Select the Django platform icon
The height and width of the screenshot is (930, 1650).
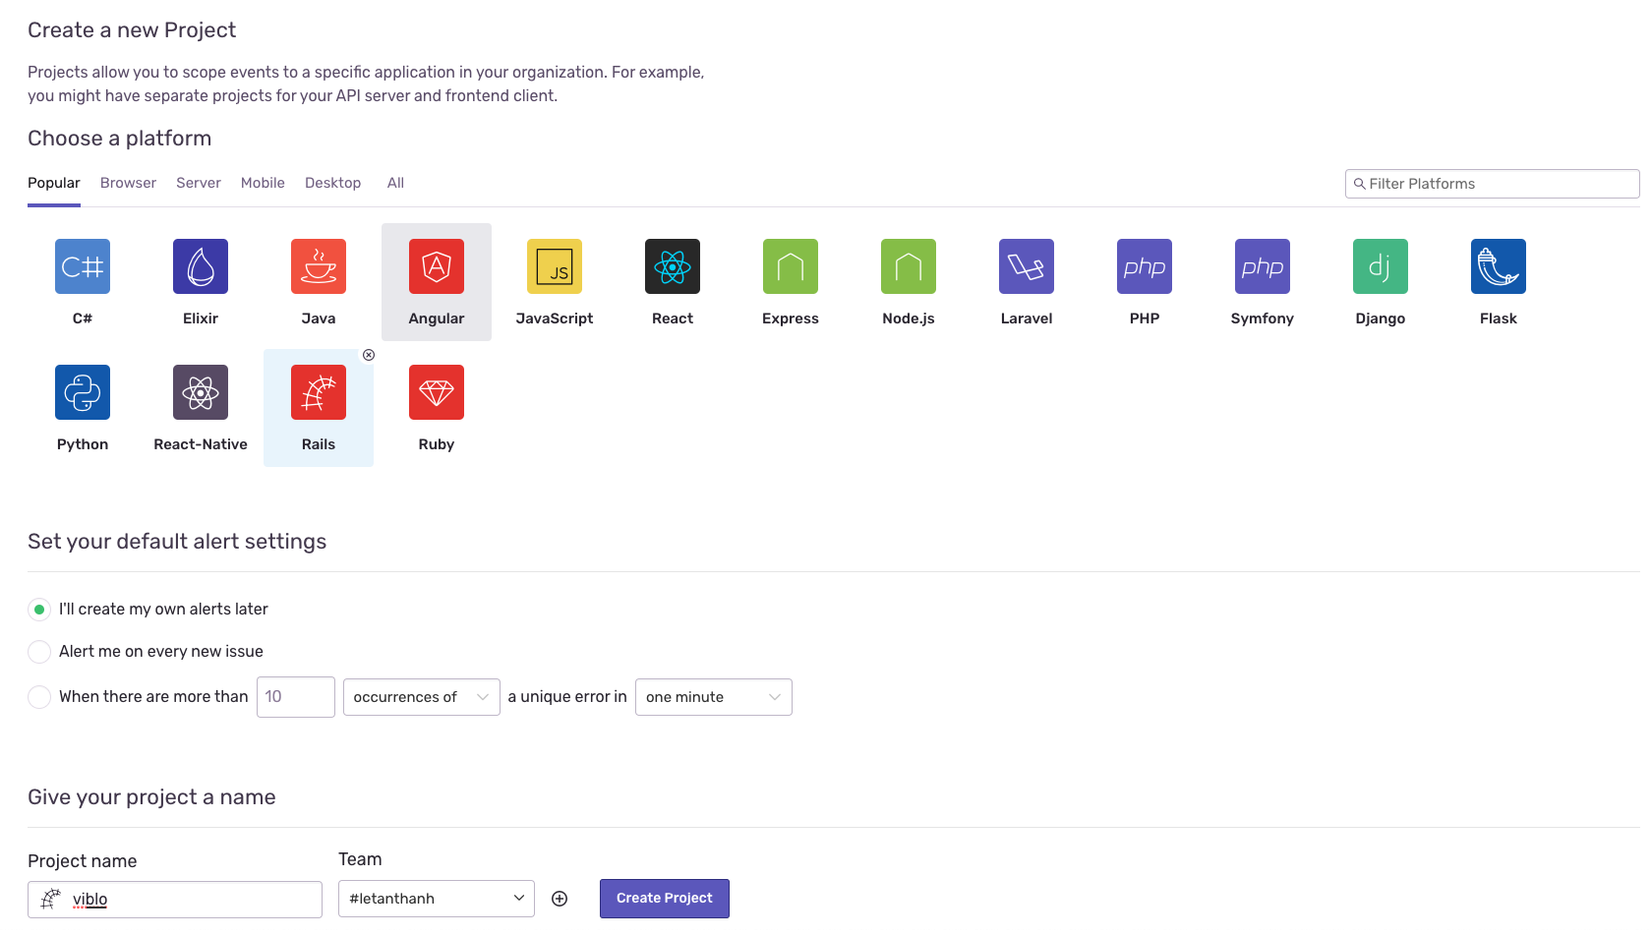point(1380,267)
